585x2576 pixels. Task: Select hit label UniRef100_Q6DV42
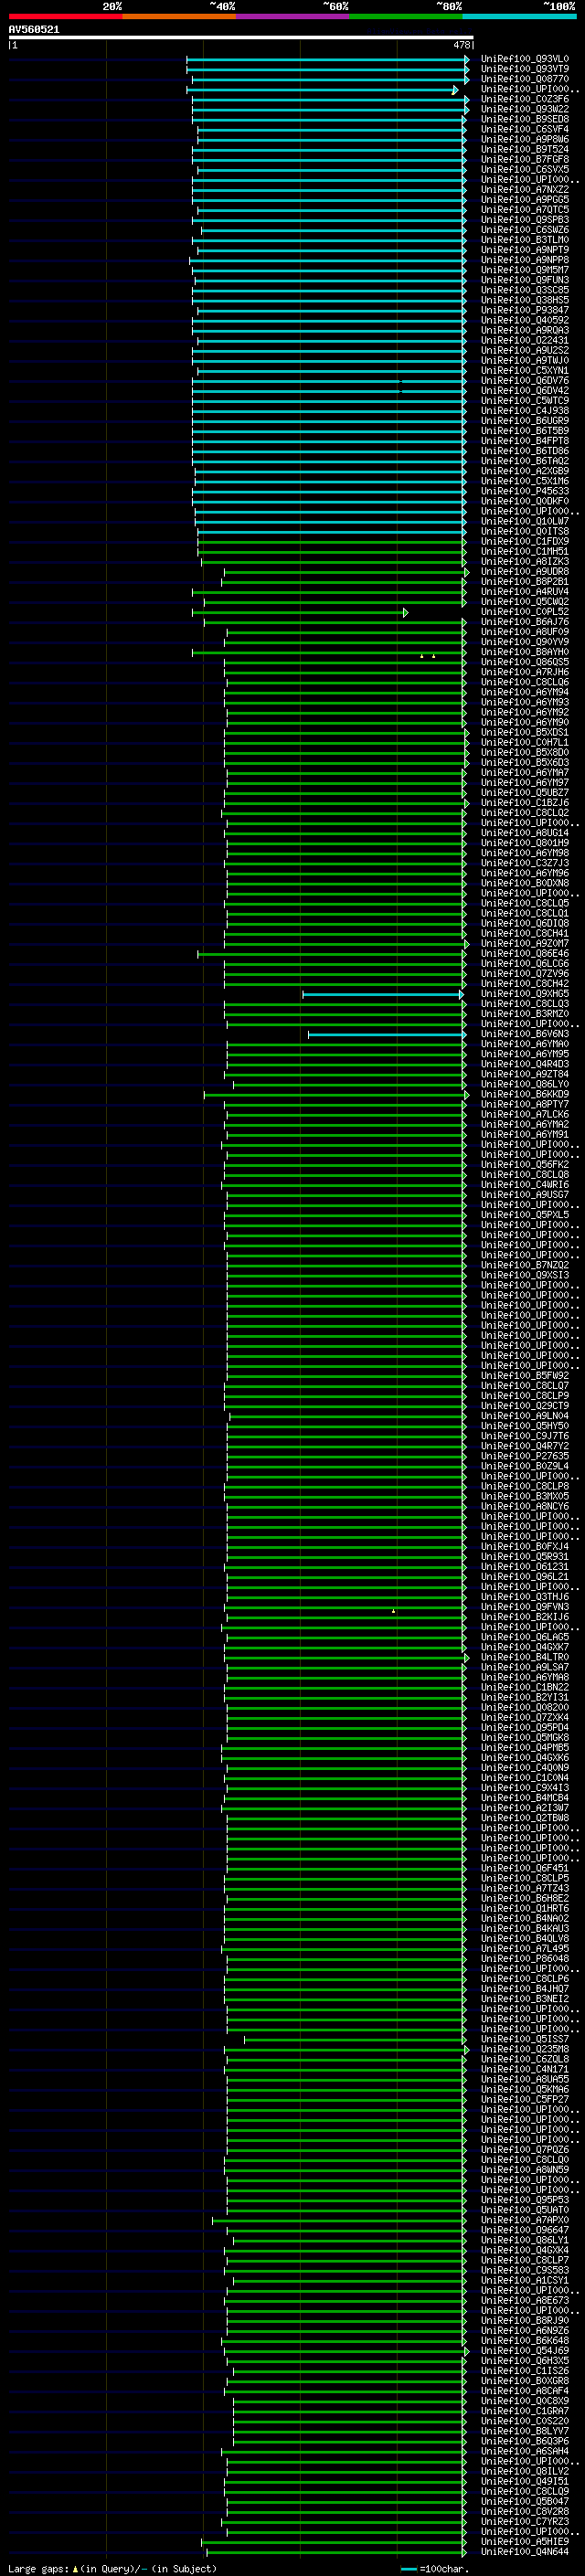coord(525,390)
